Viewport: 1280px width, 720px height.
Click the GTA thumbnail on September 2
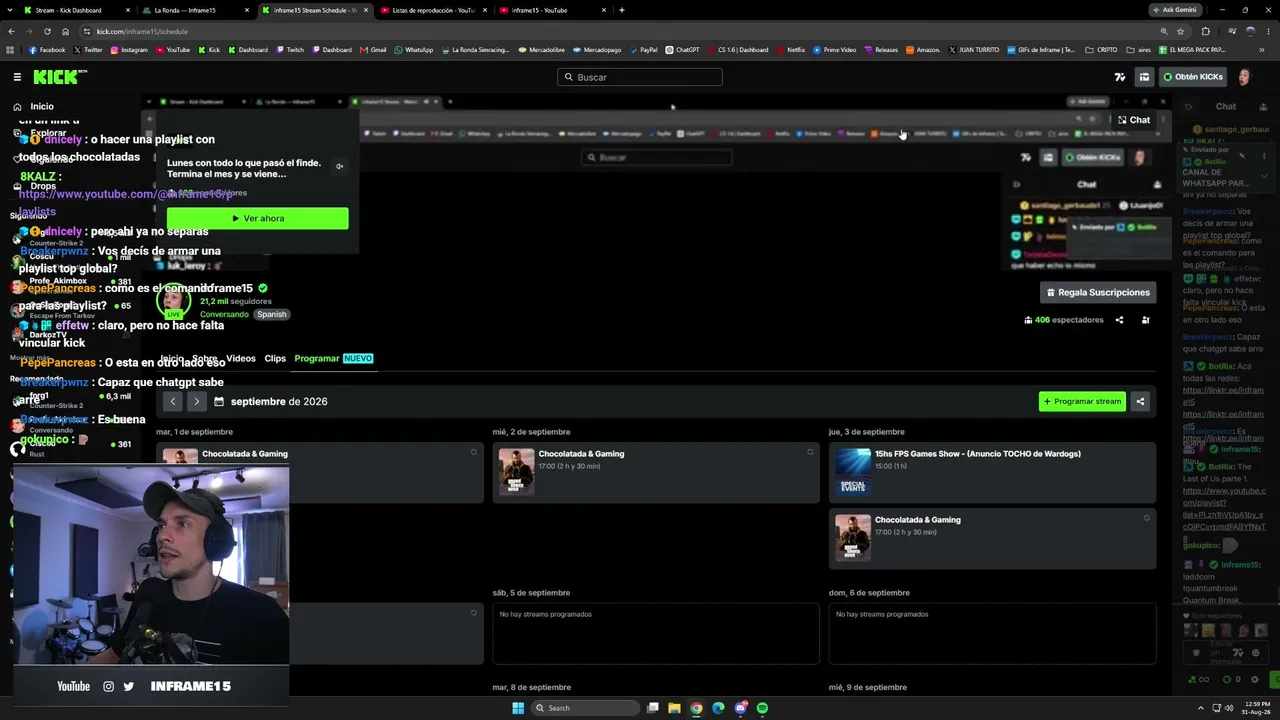coord(517,472)
